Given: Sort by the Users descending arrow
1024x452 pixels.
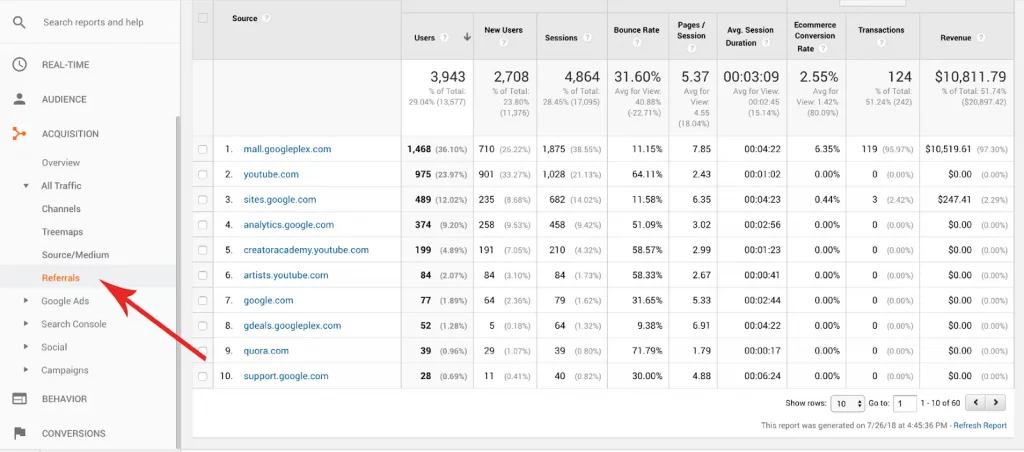Looking at the screenshot, I should [x=467, y=37].
